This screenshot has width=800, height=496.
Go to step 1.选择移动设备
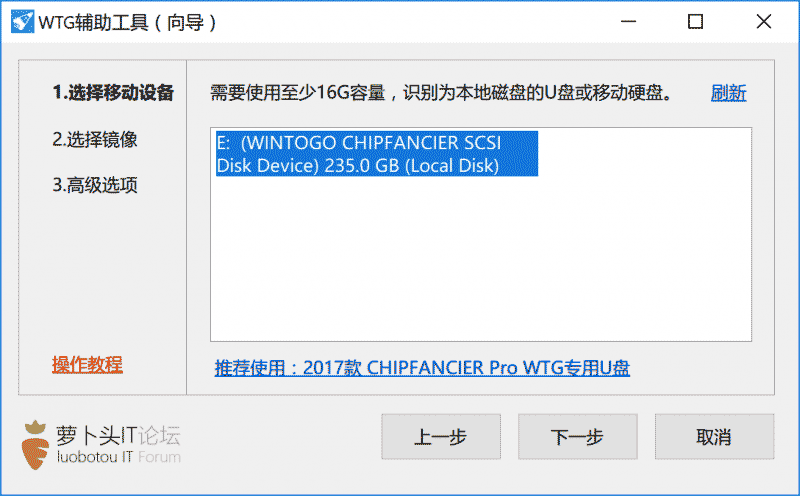113,94
